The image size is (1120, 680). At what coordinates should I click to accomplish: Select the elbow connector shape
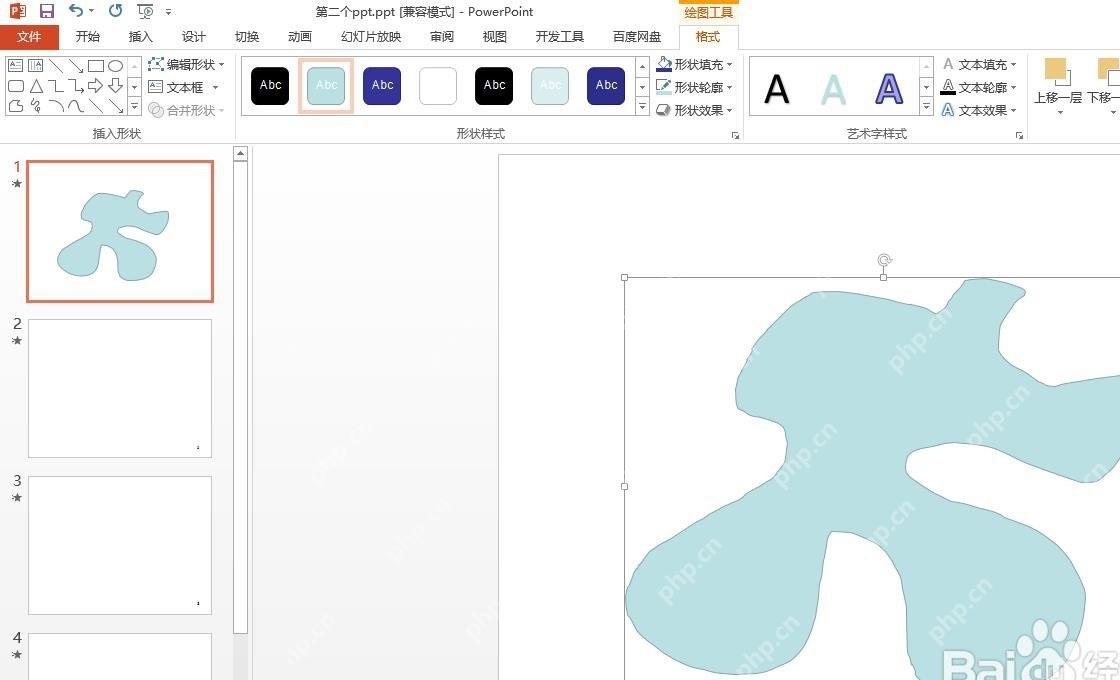(56, 86)
